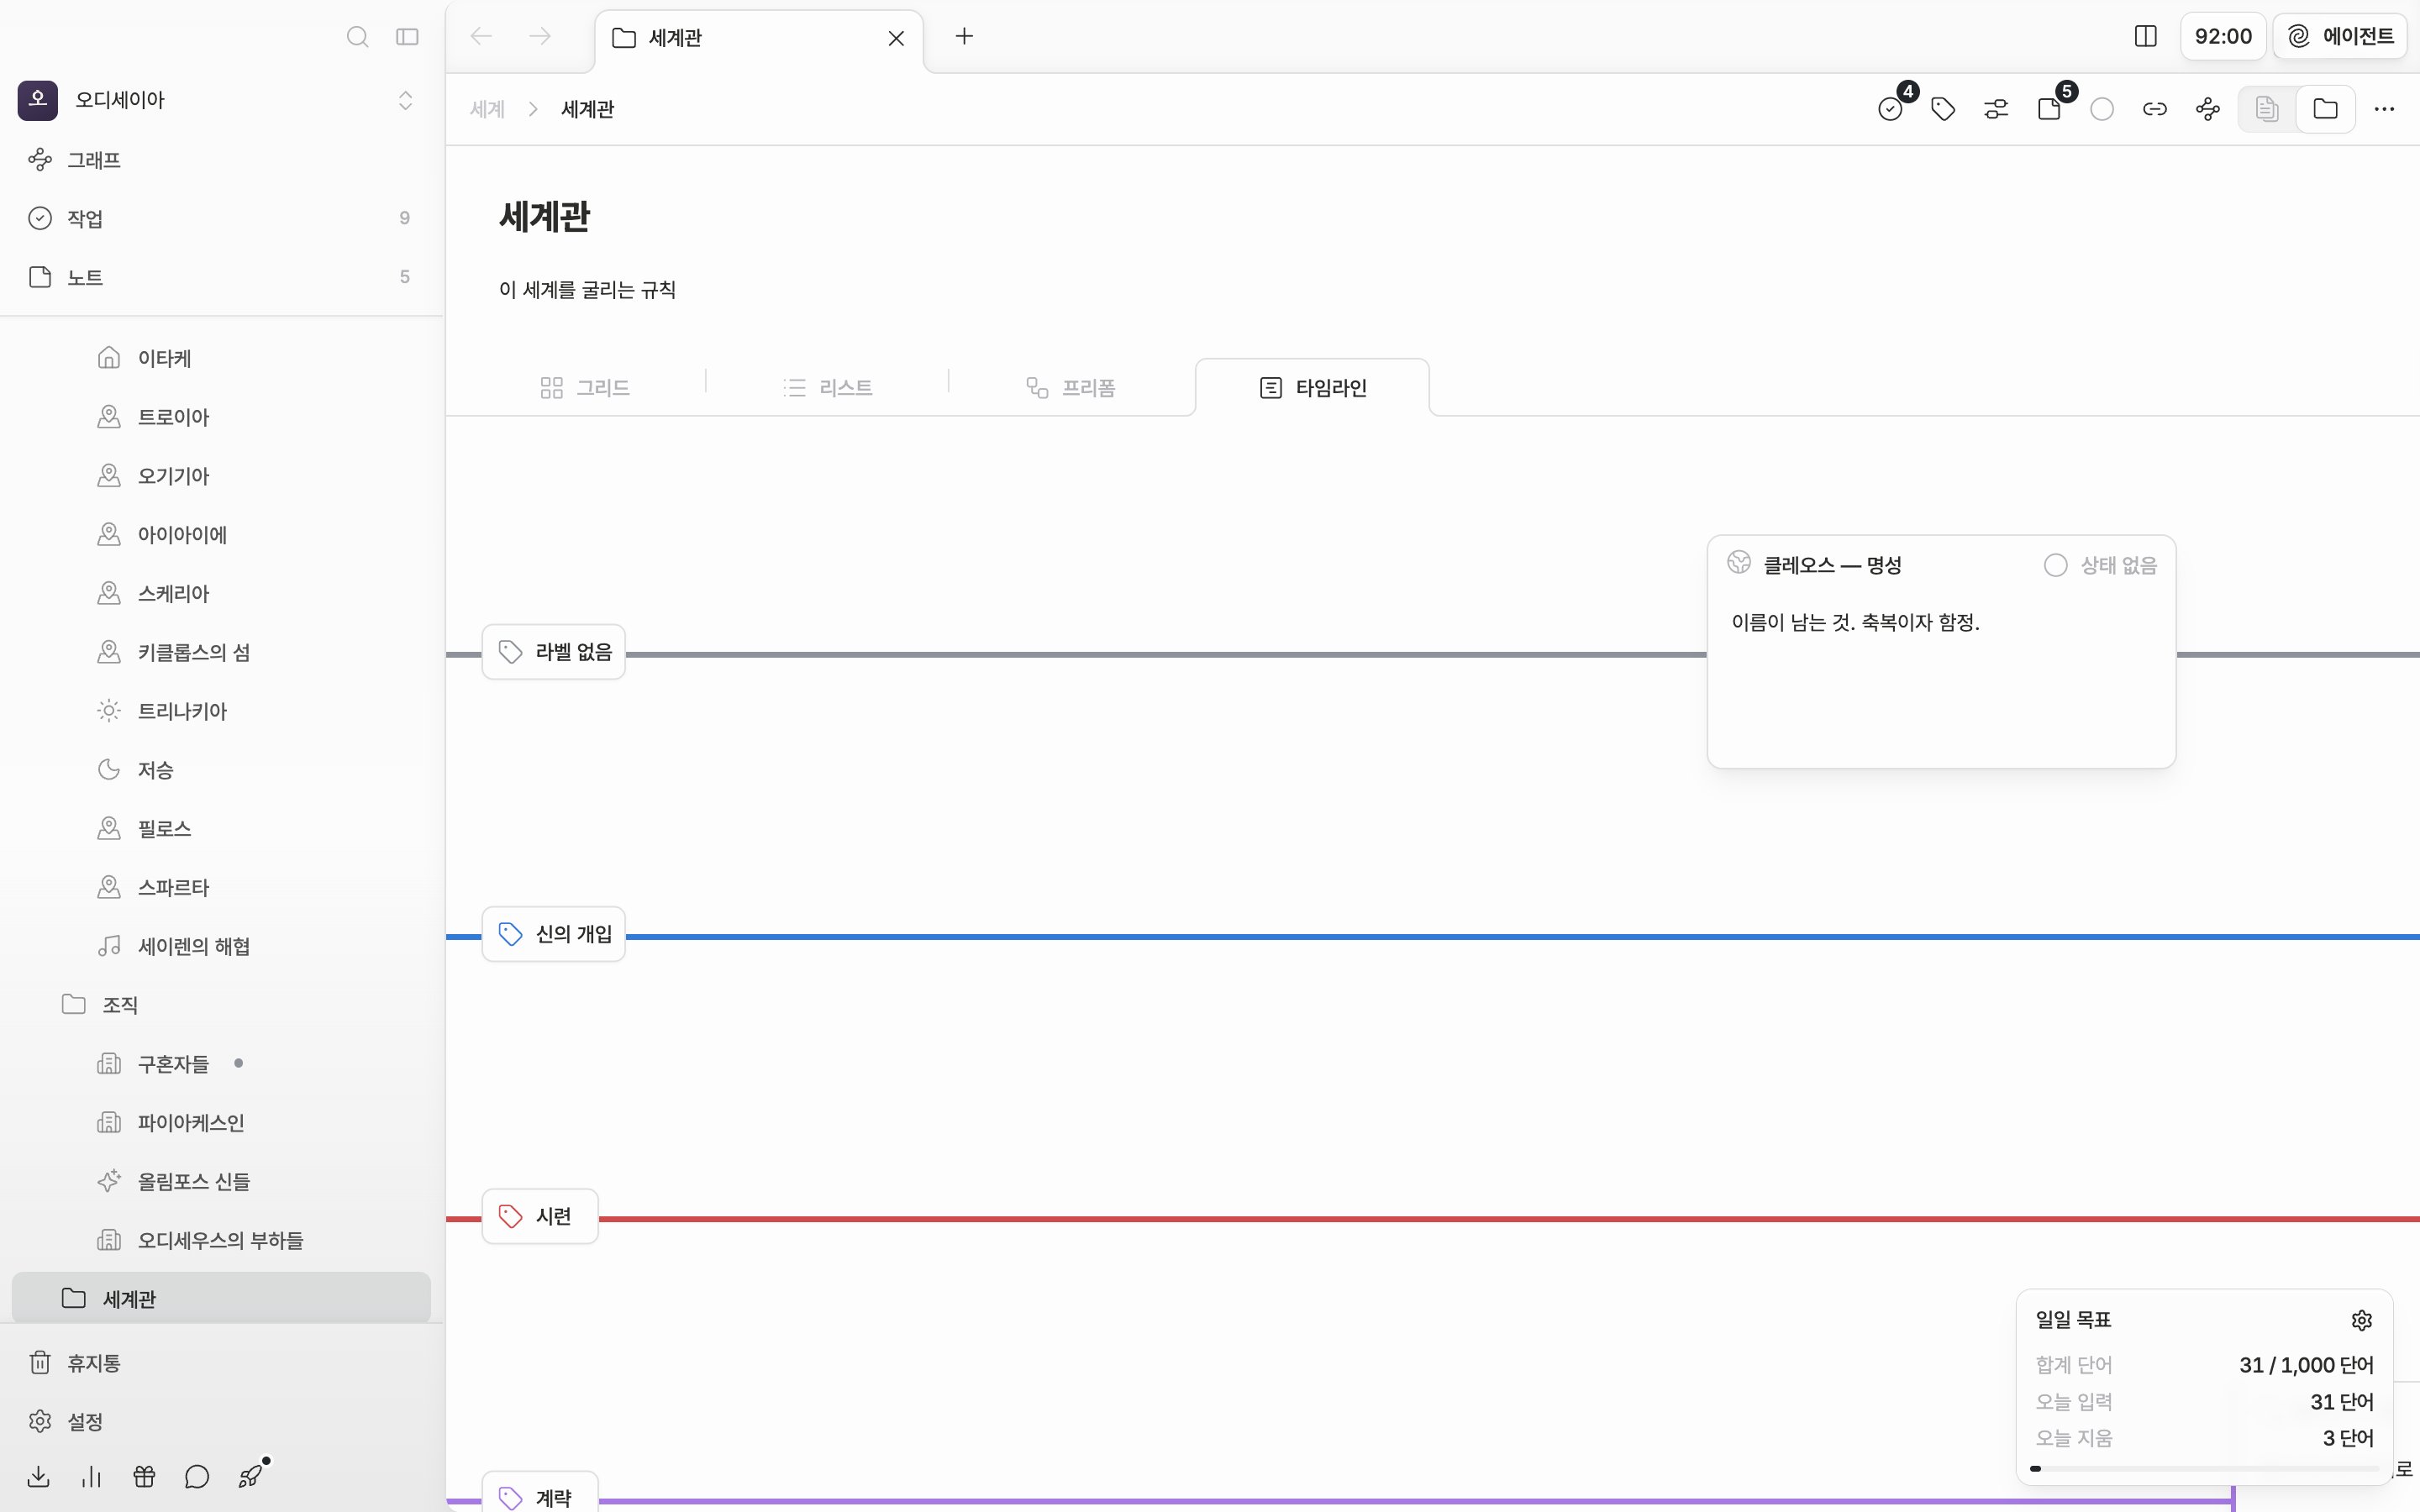
Task: Open tasks icon with badge 4
Action: 1891,109
